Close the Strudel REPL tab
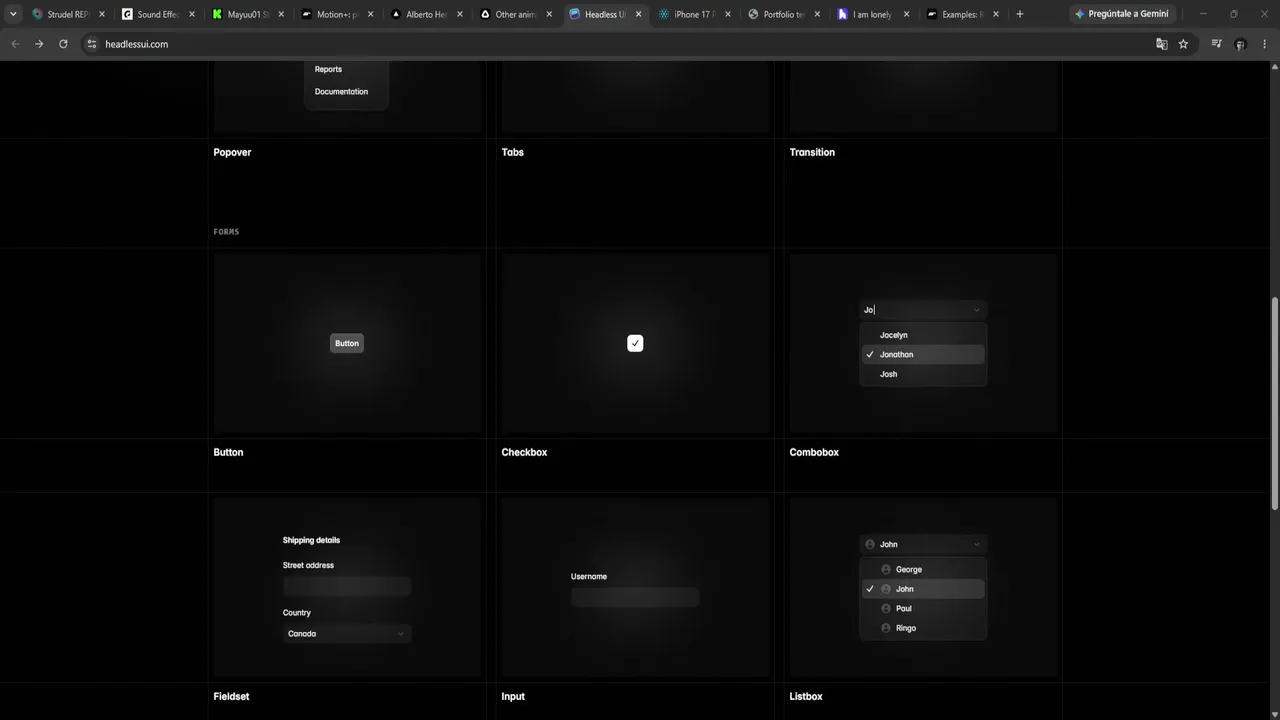Image resolution: width=1280 pixels, height=720 pixels. (x=101, y=15)
